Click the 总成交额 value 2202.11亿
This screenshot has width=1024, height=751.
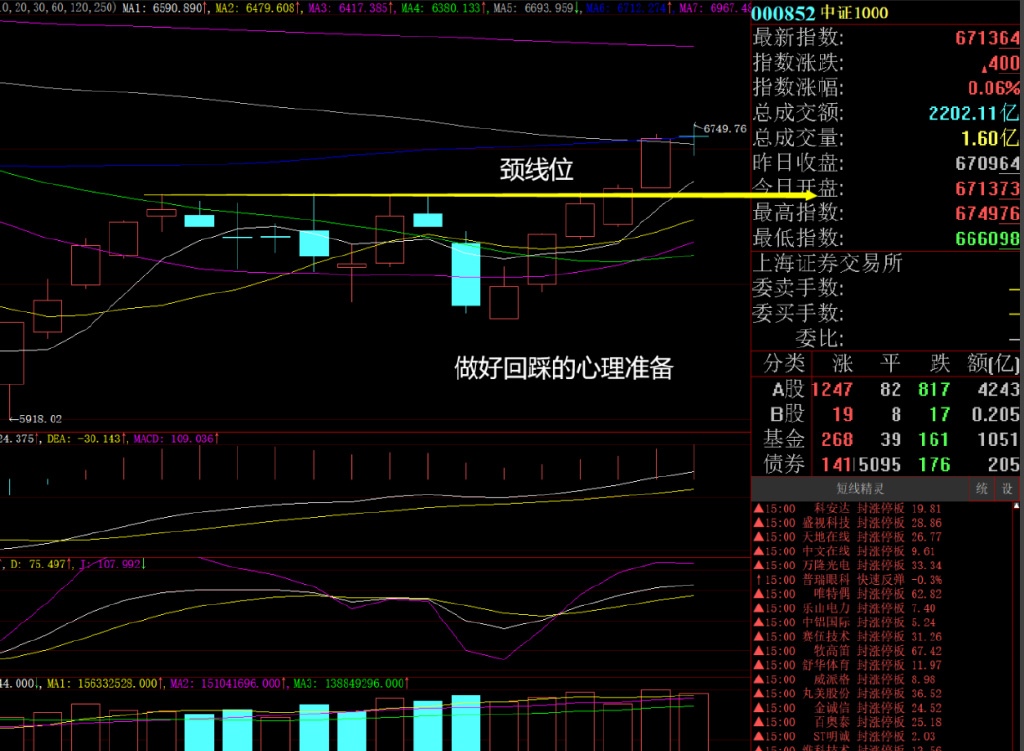pos(974,113)
